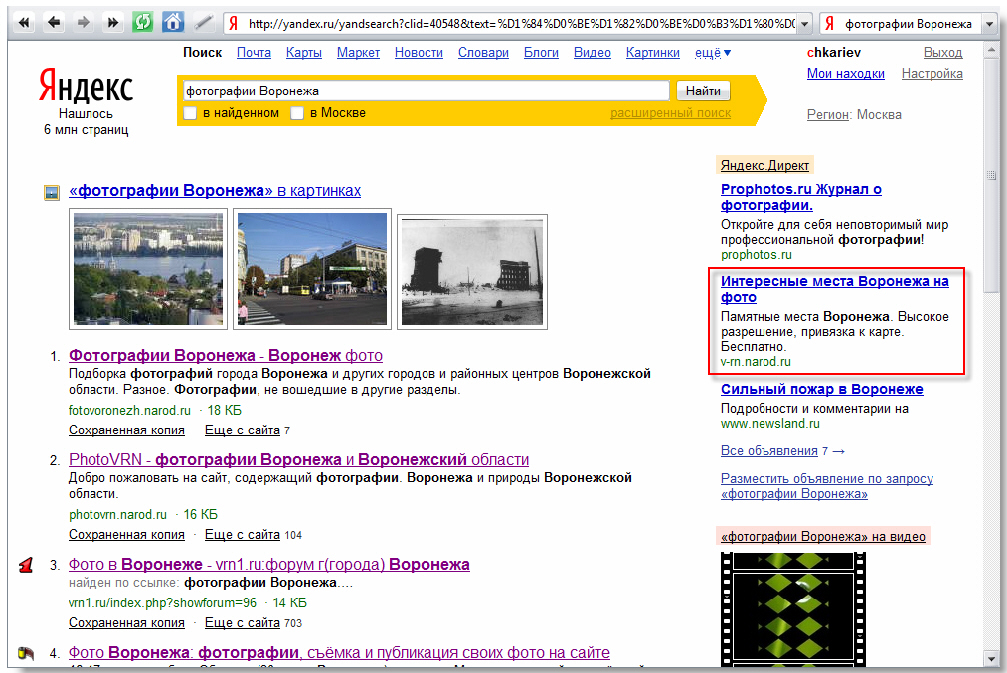Open the Почта service link
This screenshot has height=673, width=1007.
[x=254, y=53]
